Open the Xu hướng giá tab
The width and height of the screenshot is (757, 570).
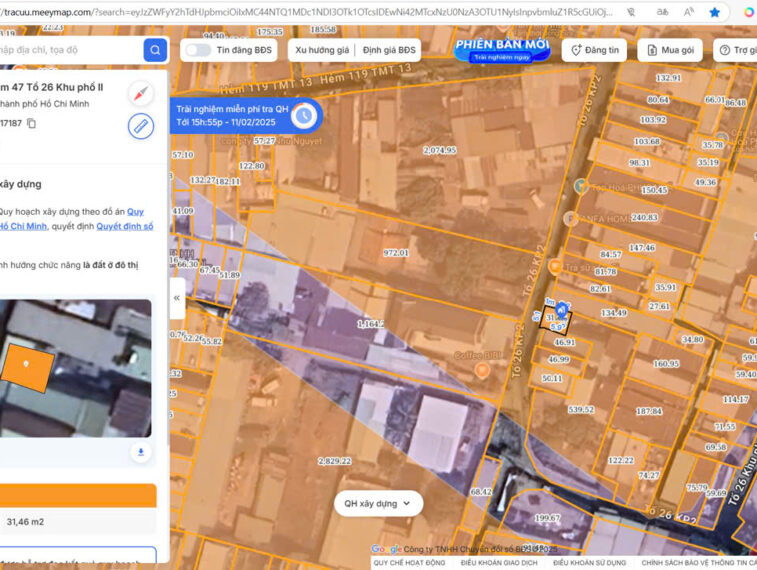(321, 50)
